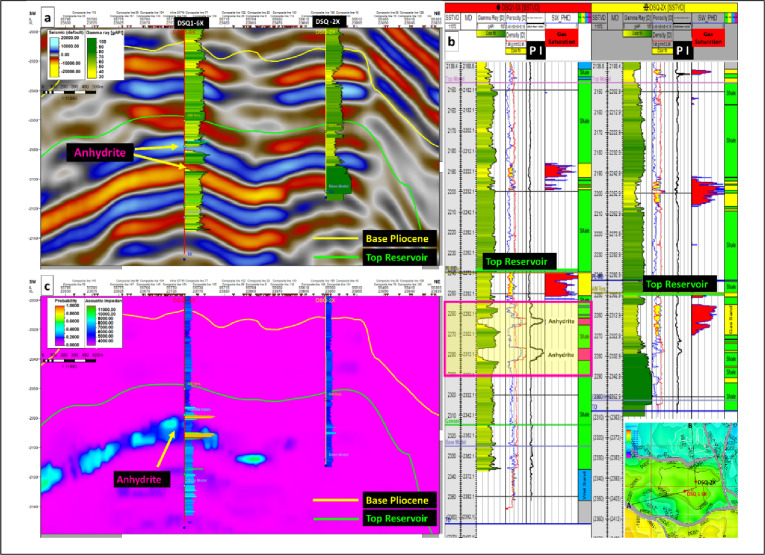Select the pink Anhydrite label in panel a
This screenshot has width=765, height=555.
tap(100, 153)
